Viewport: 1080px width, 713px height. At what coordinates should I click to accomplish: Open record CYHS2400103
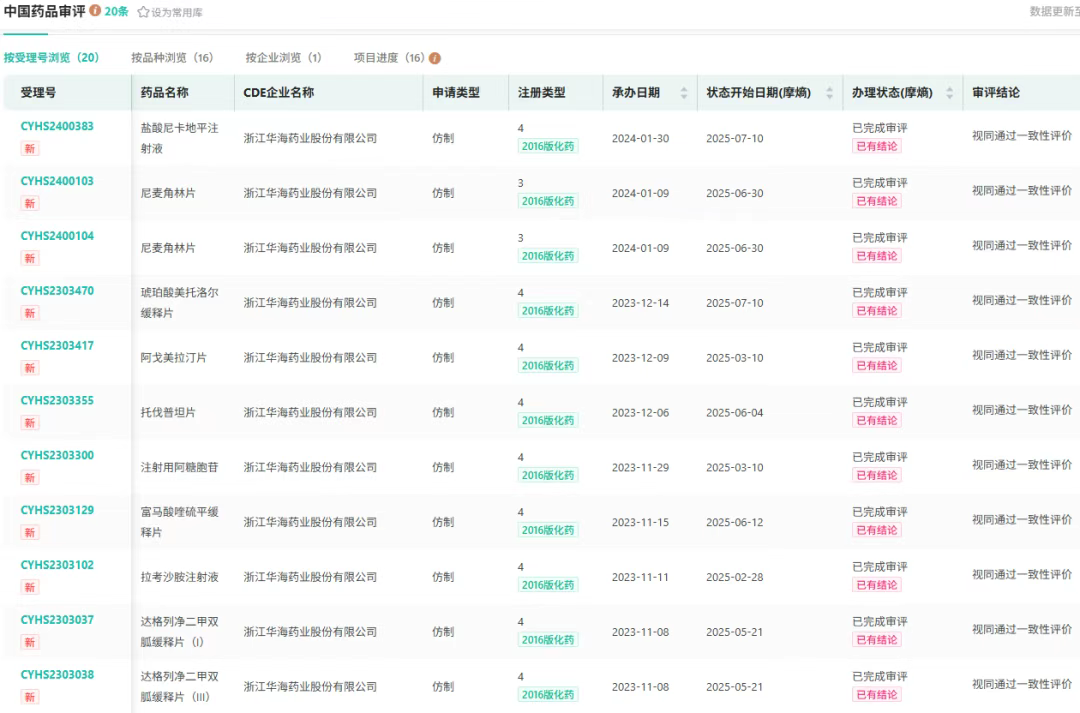57,181
